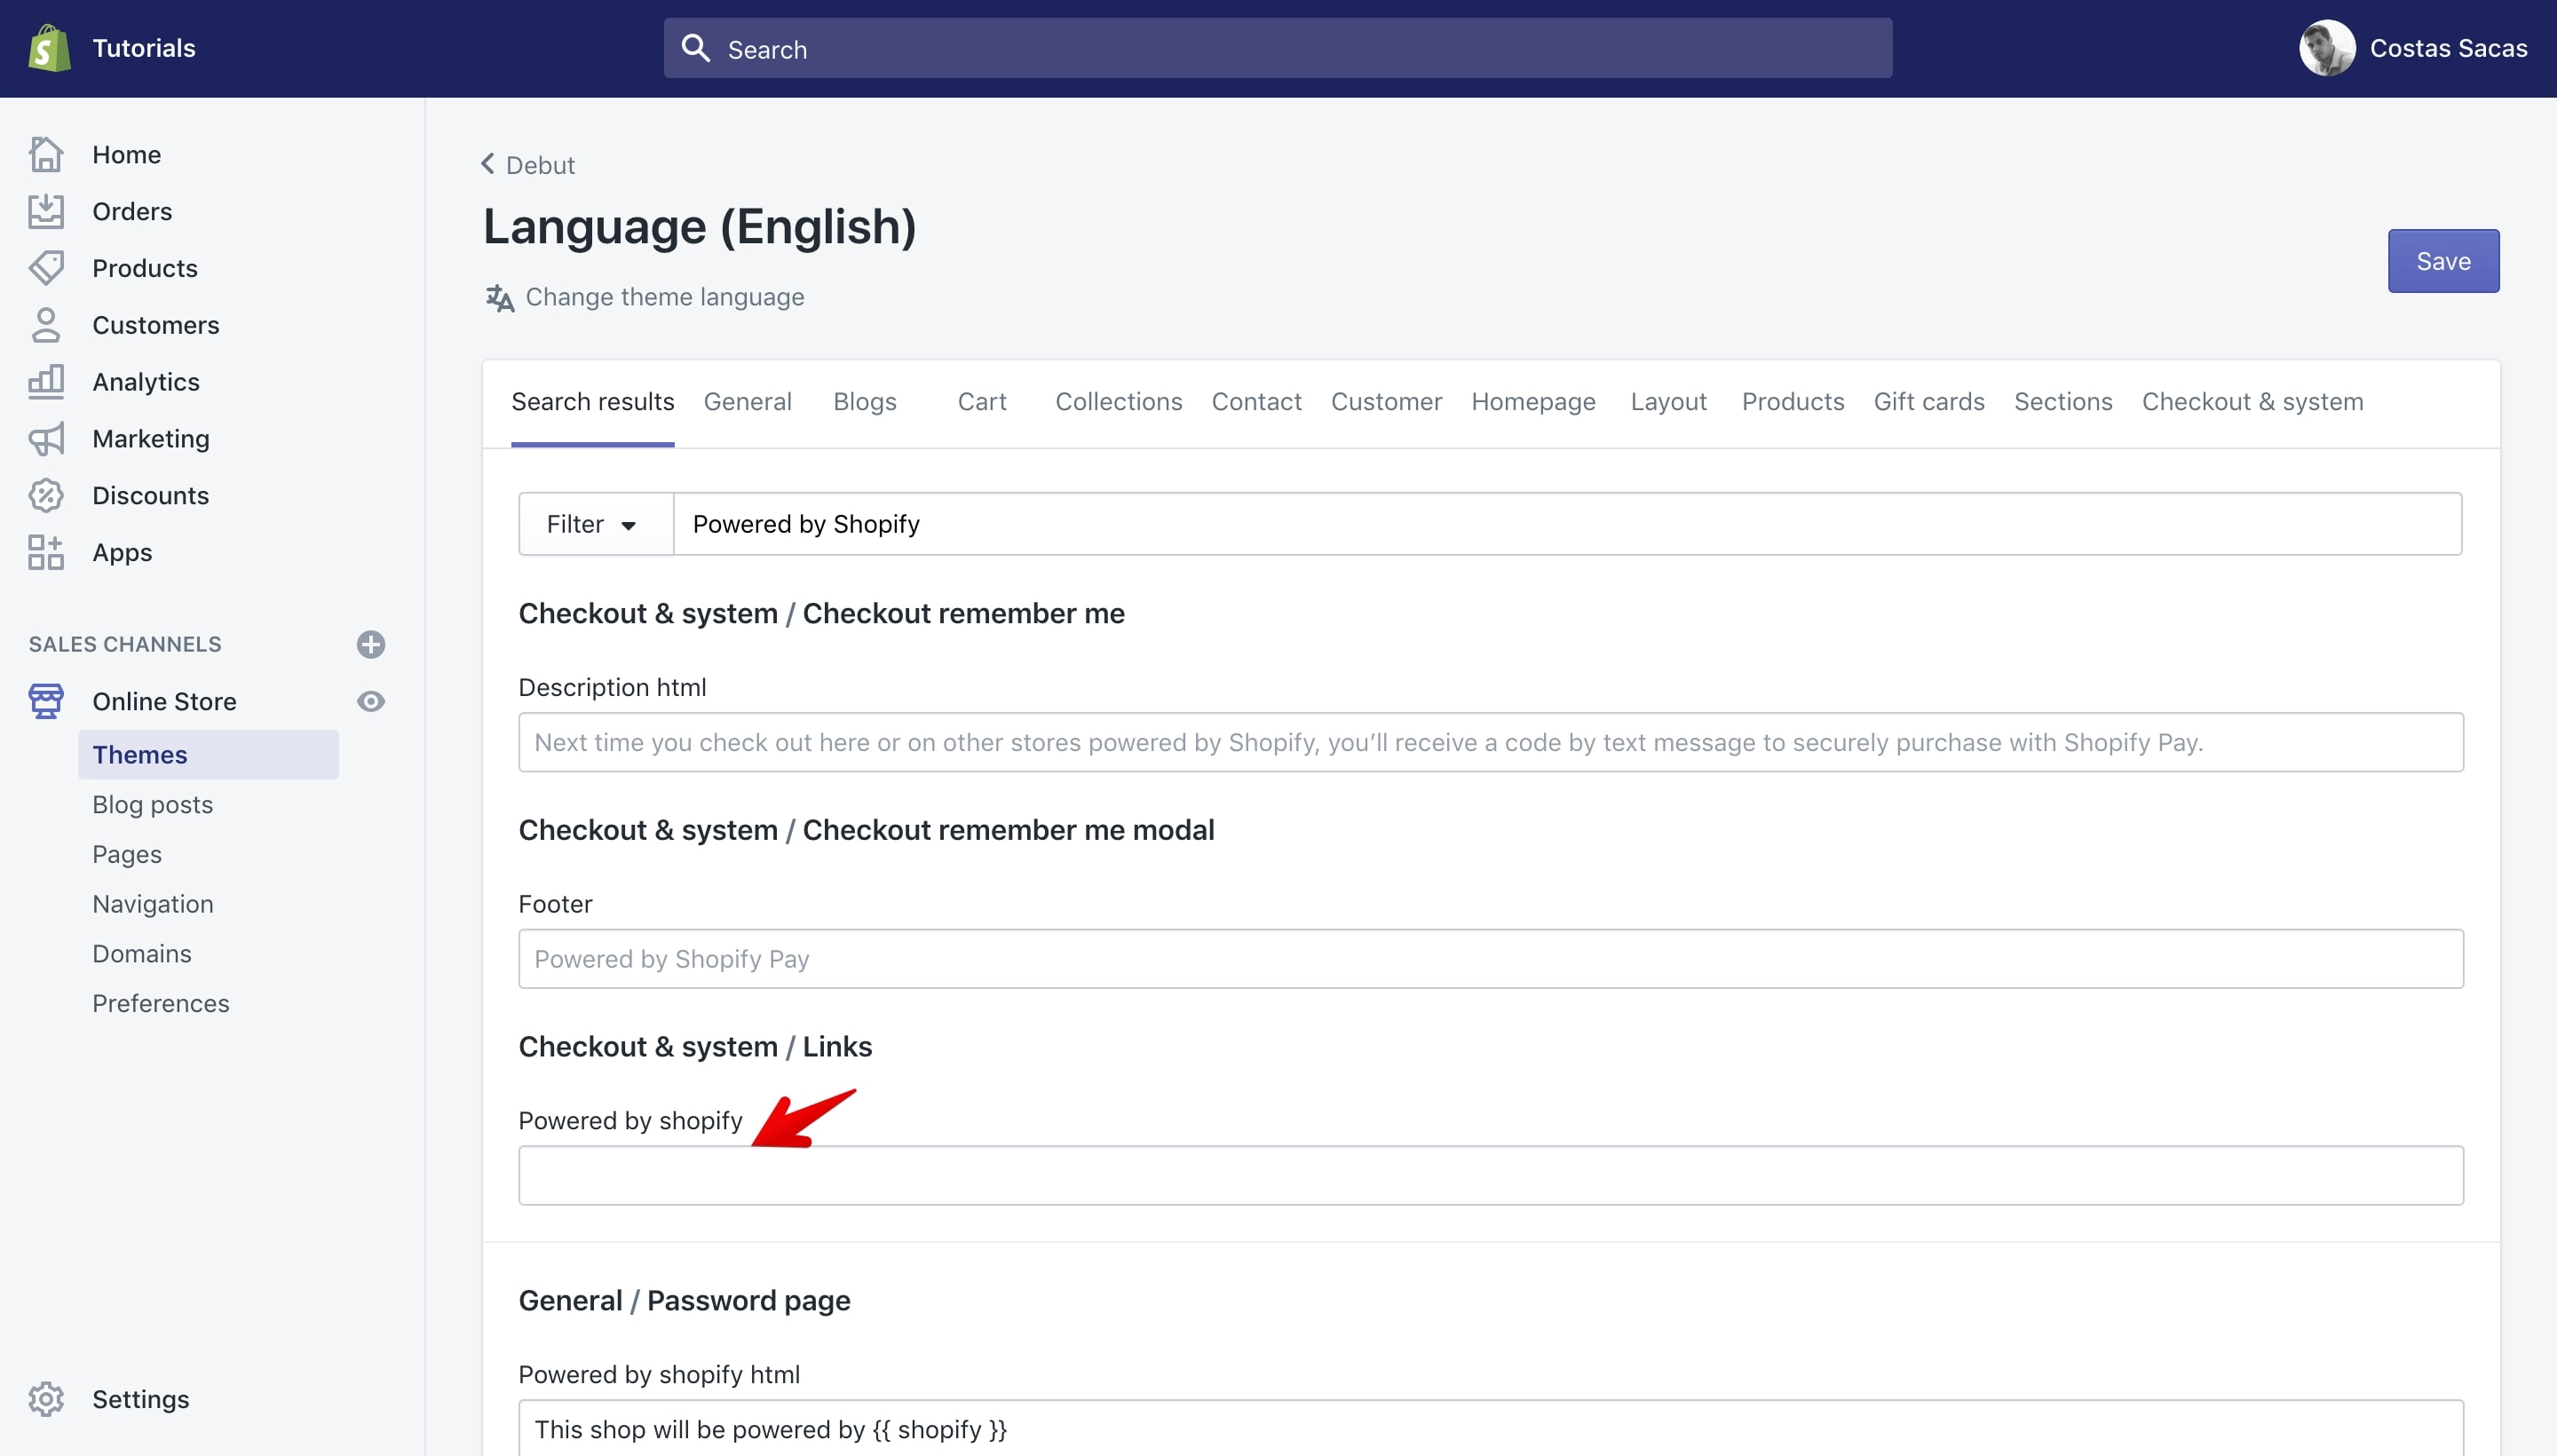Open Customers in sidebar
The image size is (2557, 1456).
[156, 325]
